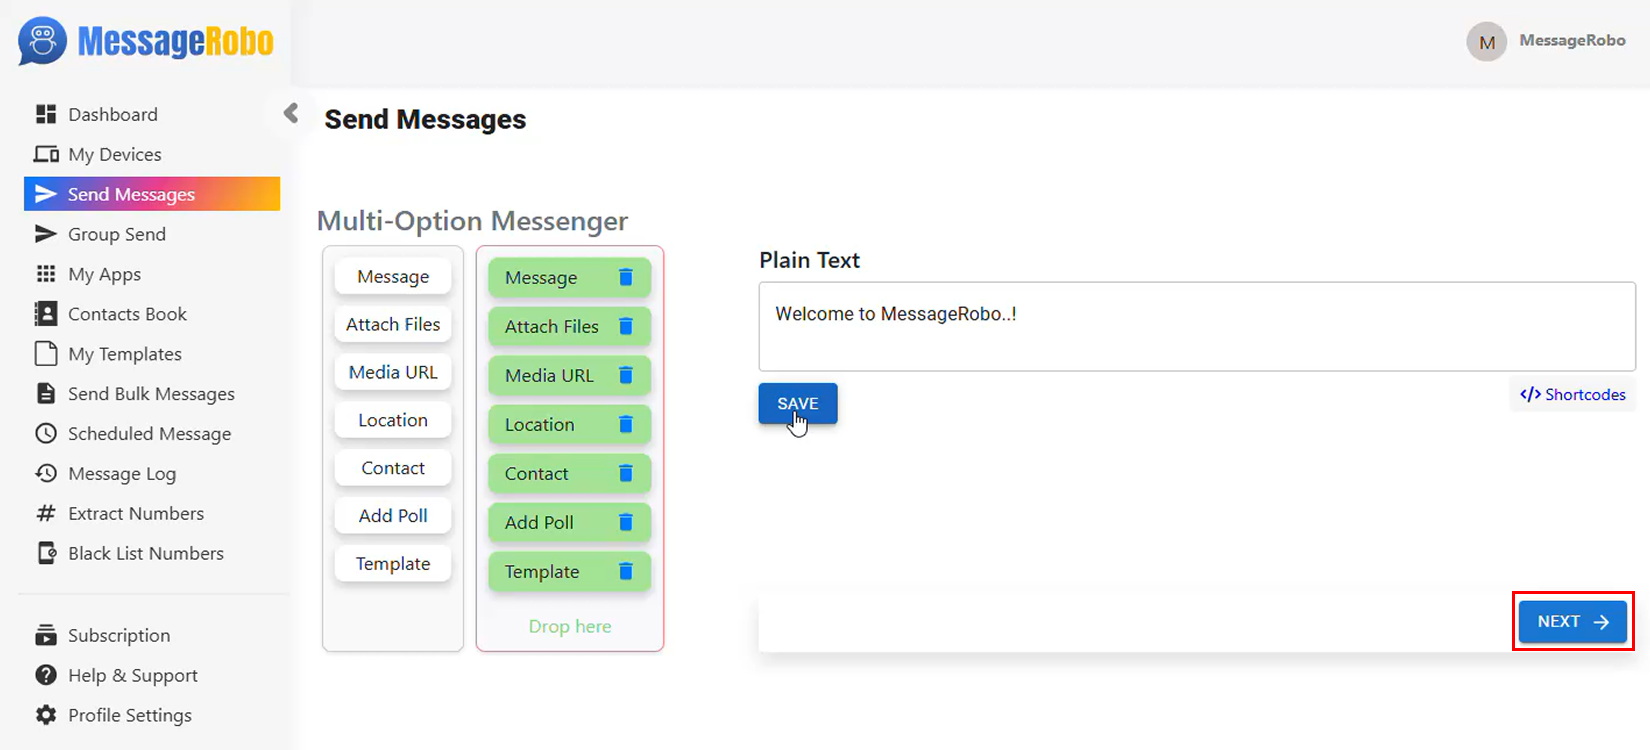Delete the green Template block

[626, 571]
